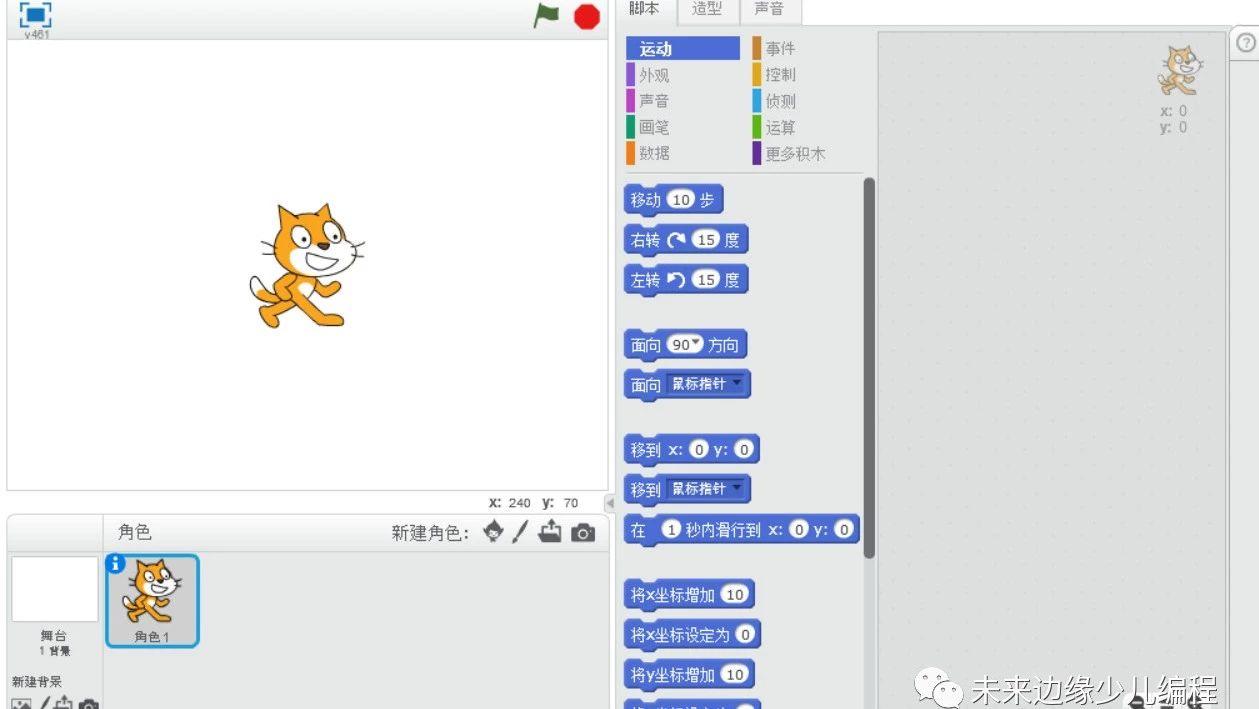Click the 将y坐标增加 10 block
The image size is (1259, 709).
click(x=689, y=675)
